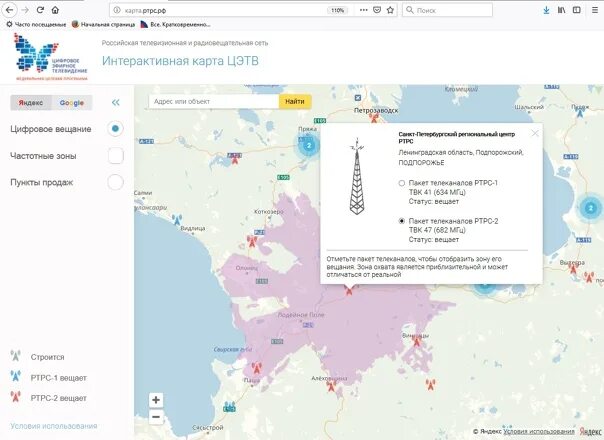Image resolution: width=604 pixels, height=440 pixels.
Task: Toggle the browser sidebar icon
Action: 577,10
